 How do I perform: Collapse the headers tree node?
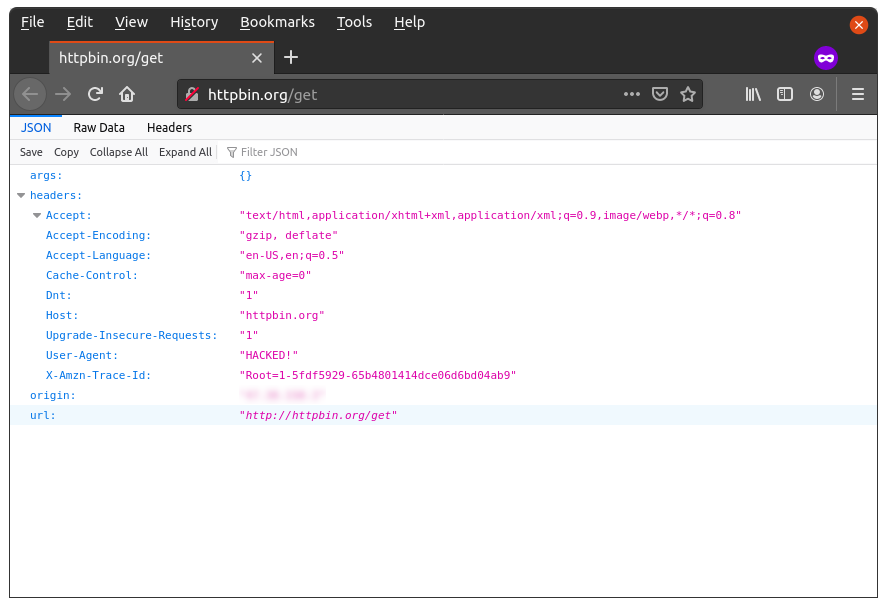tap(21, 196)
